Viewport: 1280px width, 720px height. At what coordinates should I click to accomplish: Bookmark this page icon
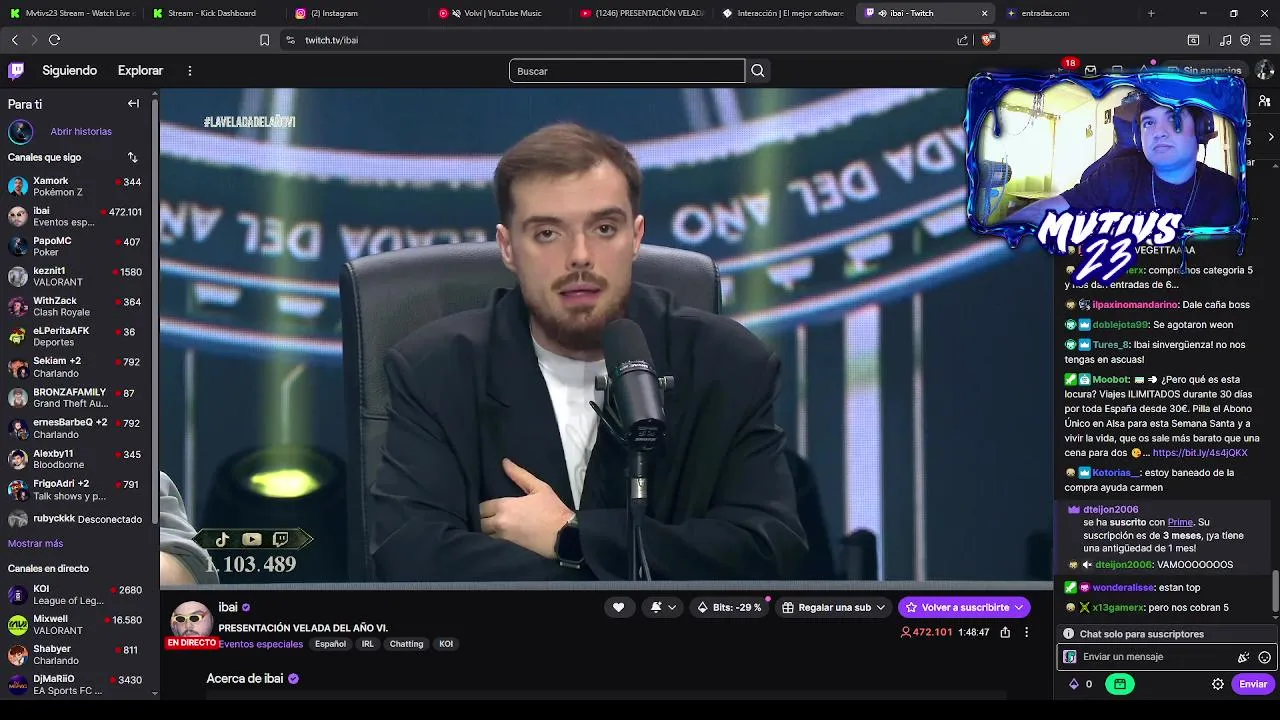pyautogui.click(x=264, y=40)
